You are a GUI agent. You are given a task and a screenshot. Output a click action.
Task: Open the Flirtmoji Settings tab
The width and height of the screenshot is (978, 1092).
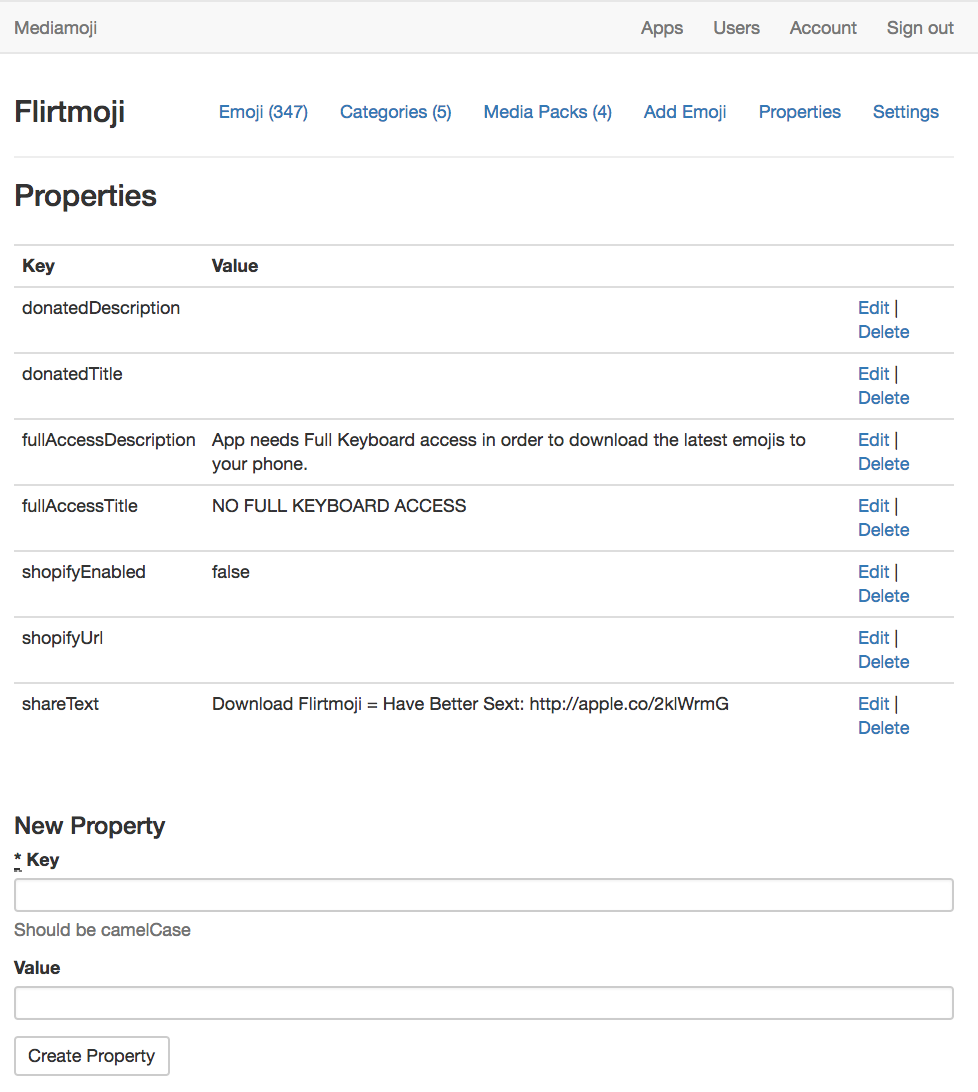[x=905, y=112]
